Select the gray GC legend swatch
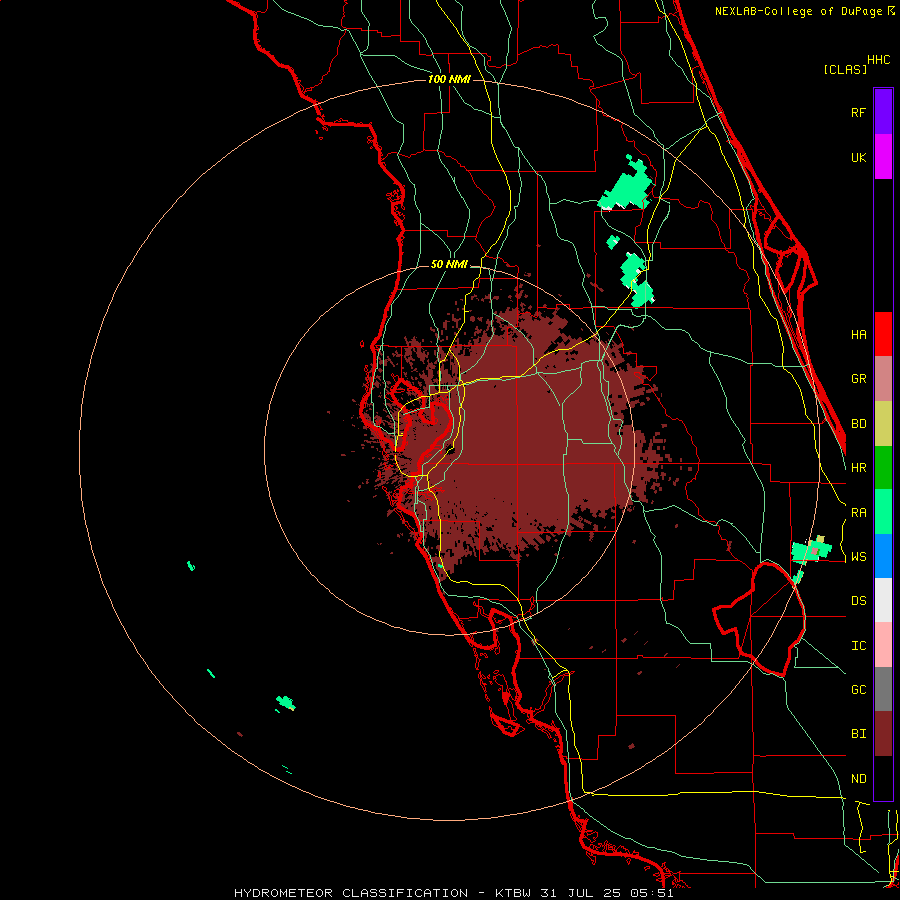Image resolution: width=900 pixels, height=900 pixels. (883, 689)
